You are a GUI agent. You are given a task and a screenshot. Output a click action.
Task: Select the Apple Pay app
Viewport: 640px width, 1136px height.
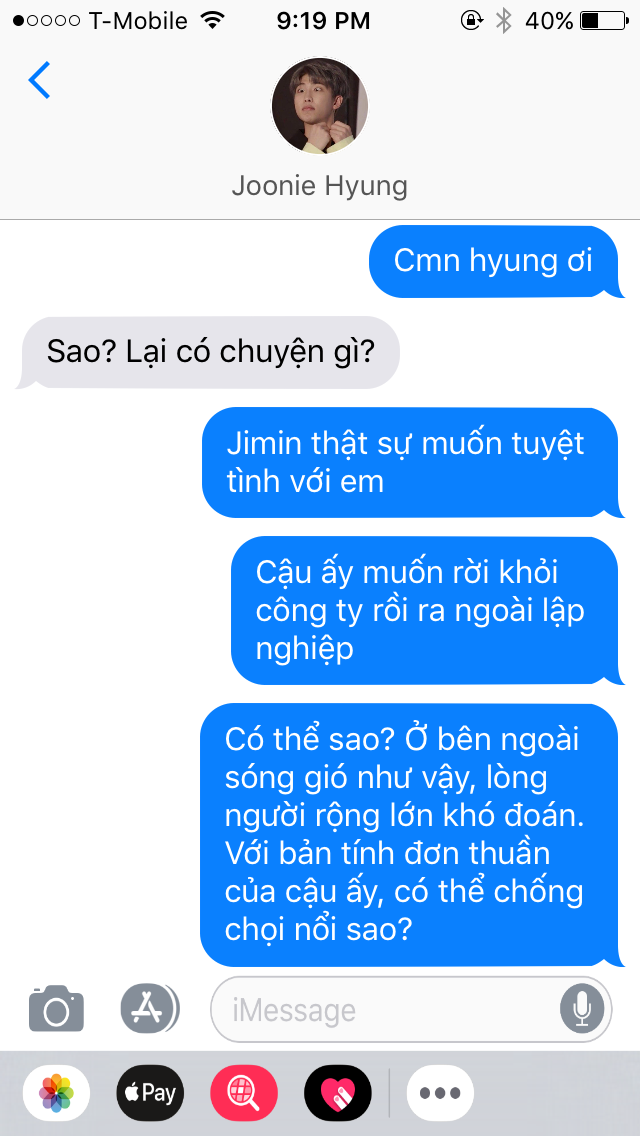[x=150, y=1093]
